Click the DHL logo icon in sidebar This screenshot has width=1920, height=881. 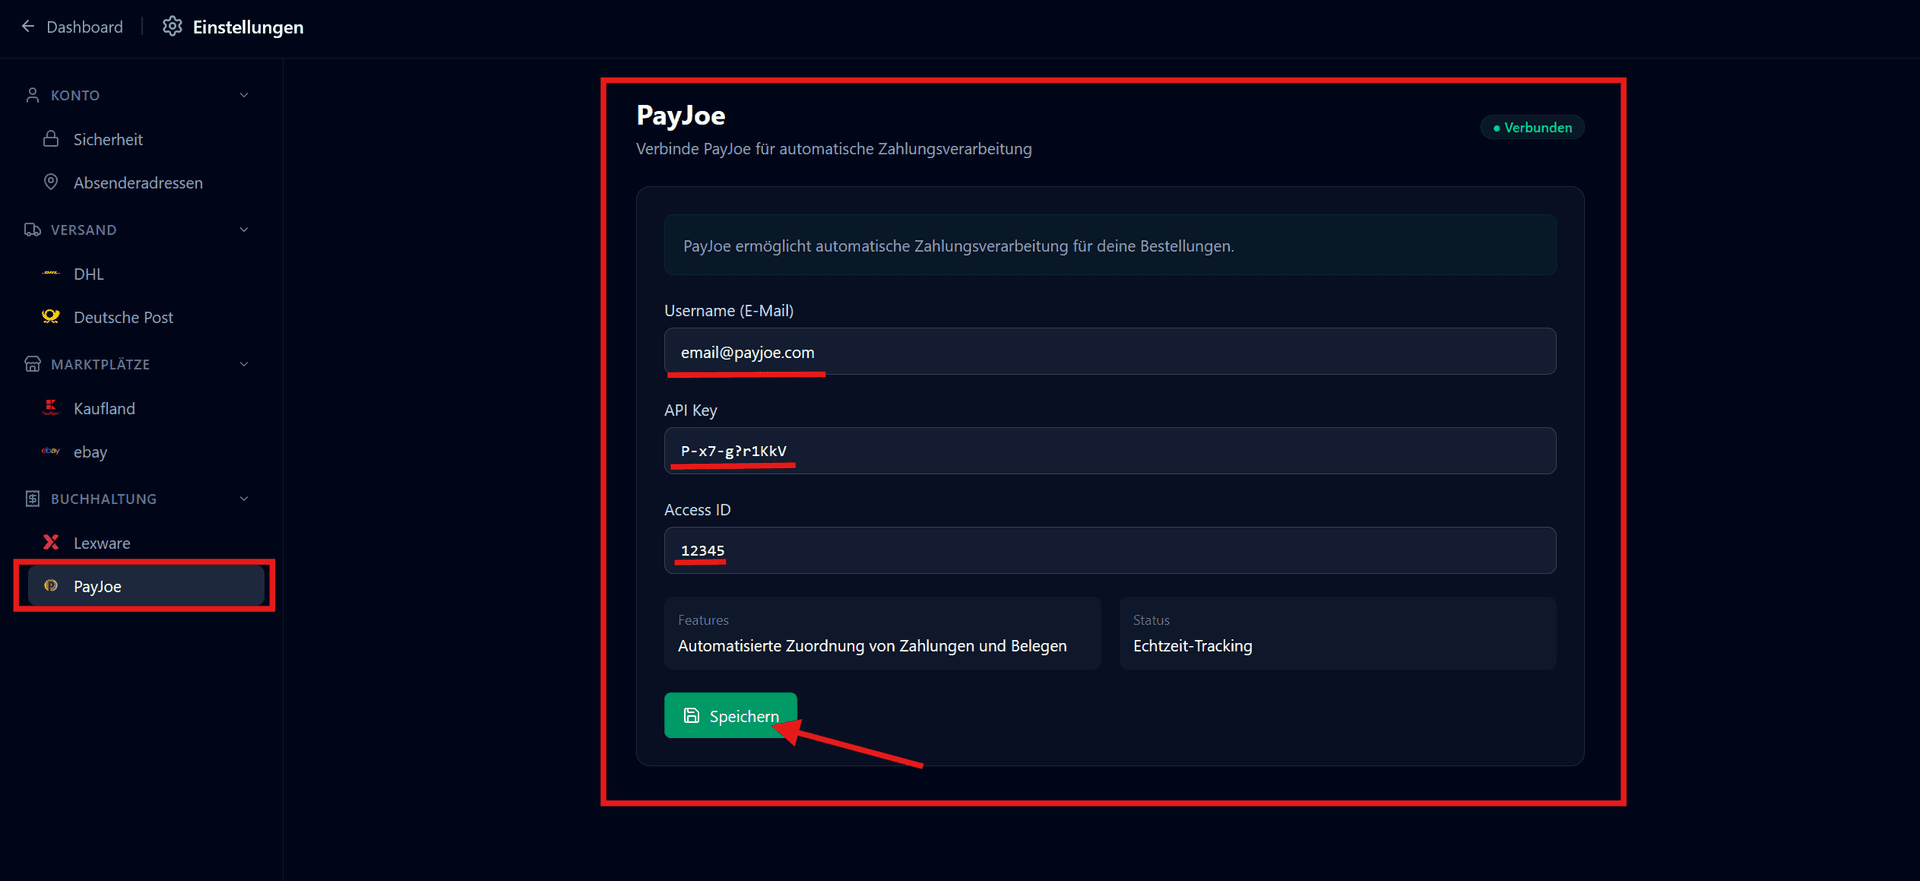(51, 273)
